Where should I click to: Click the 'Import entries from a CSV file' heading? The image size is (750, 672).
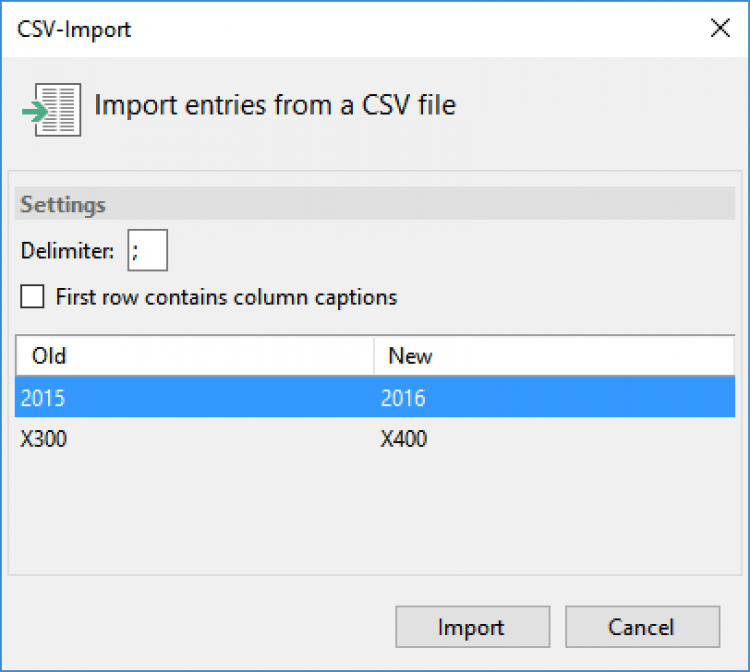click(x=275, y=105)
